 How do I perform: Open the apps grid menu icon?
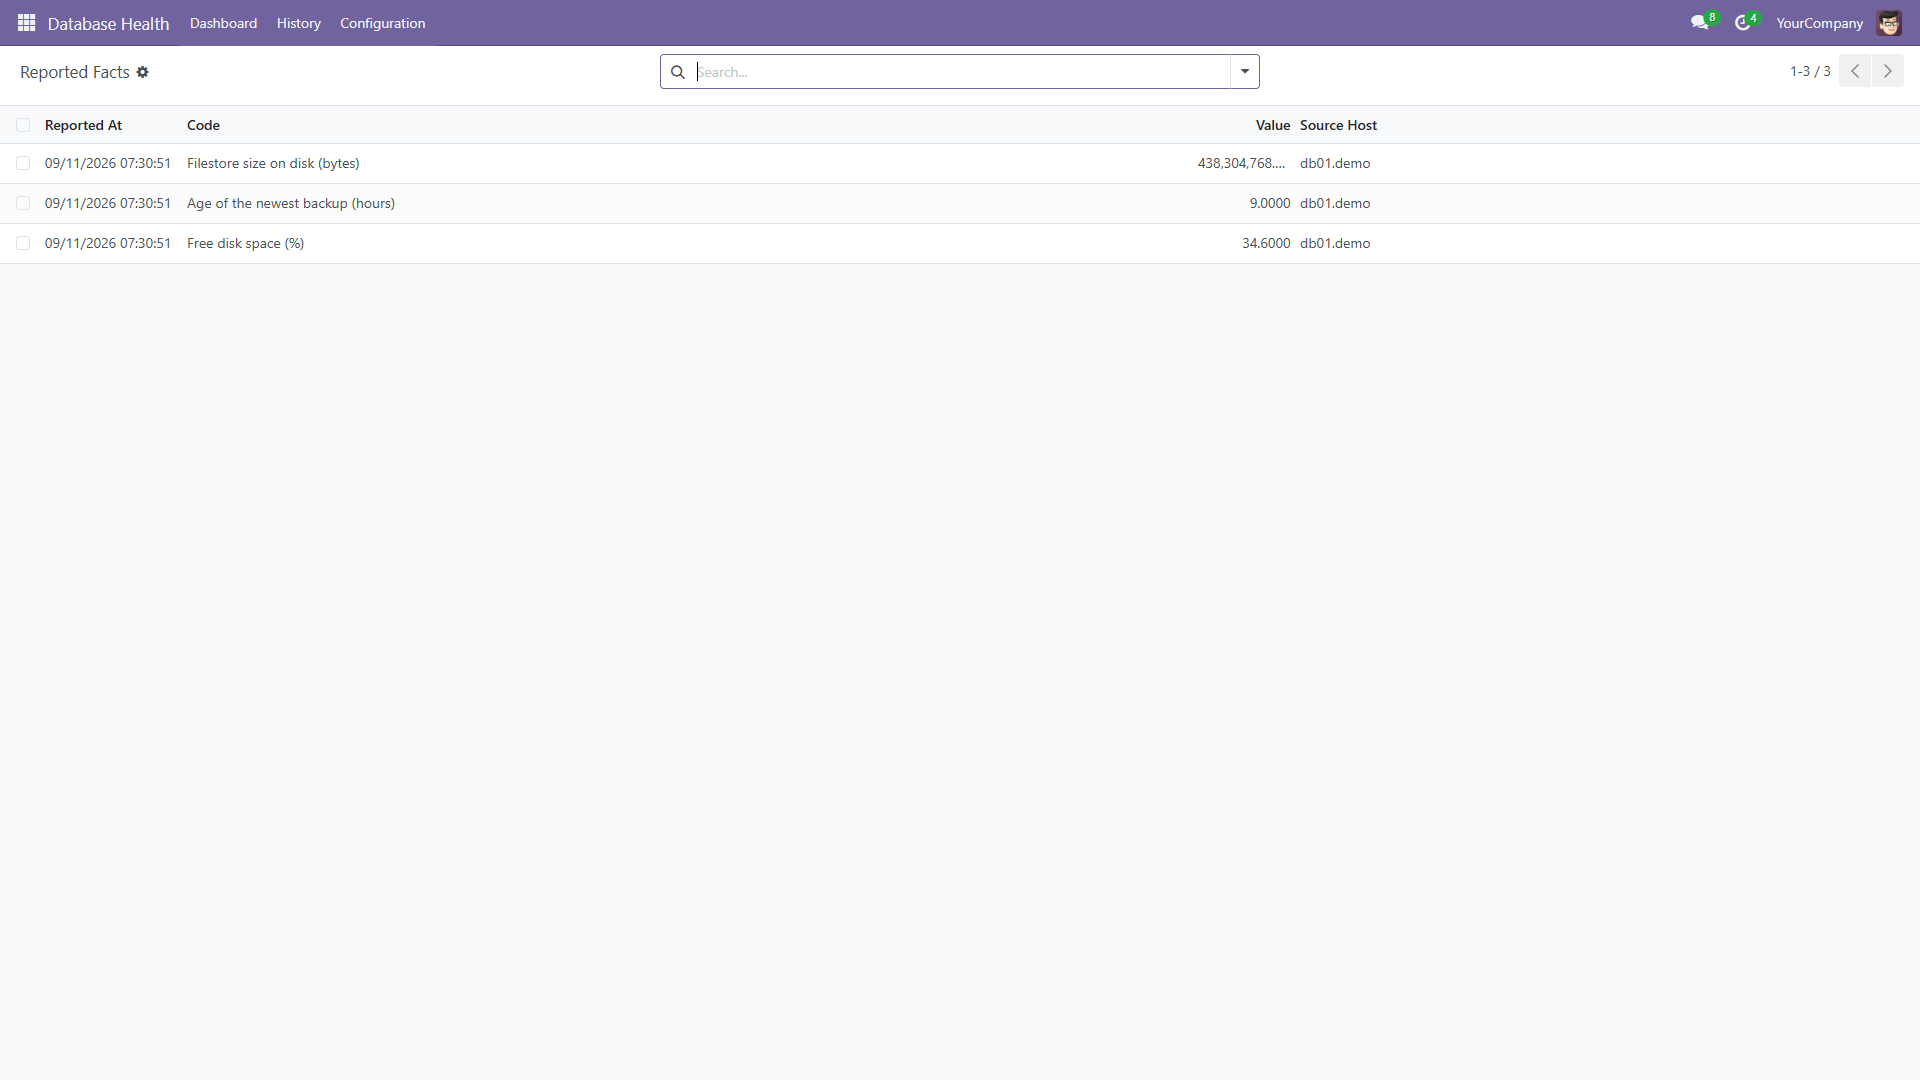coord(27,22)
